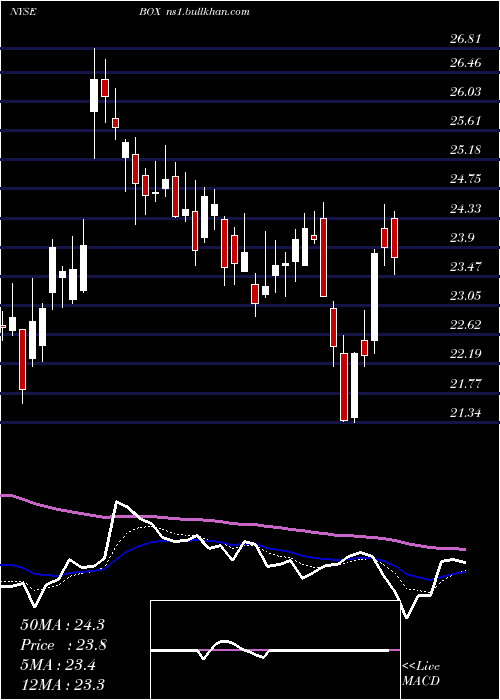Click the ns1.bullkhan.com source text
500x700 pixels.
(x=206, y=12)
